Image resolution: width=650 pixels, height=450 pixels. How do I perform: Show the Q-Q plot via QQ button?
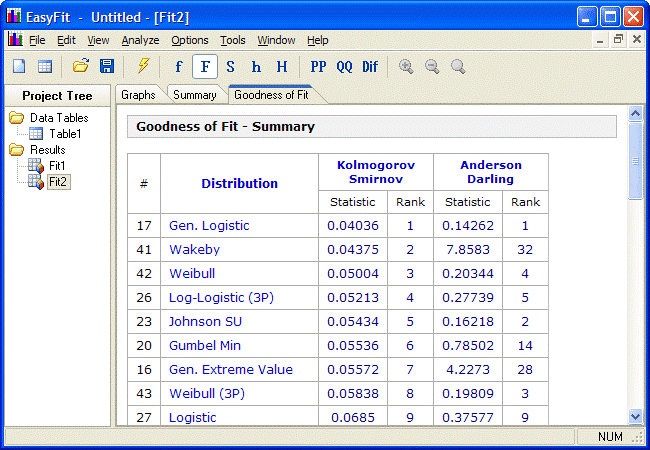(344, 67)
